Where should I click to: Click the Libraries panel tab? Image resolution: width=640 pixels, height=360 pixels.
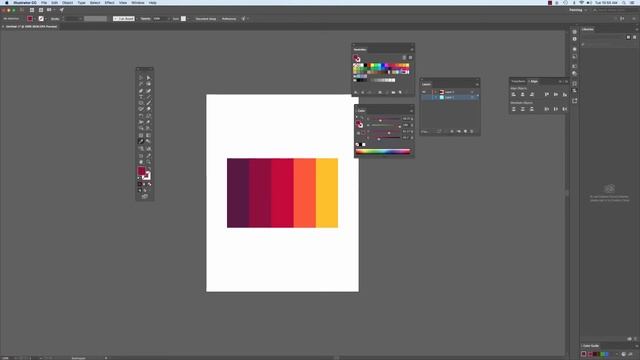click(588, 29)
